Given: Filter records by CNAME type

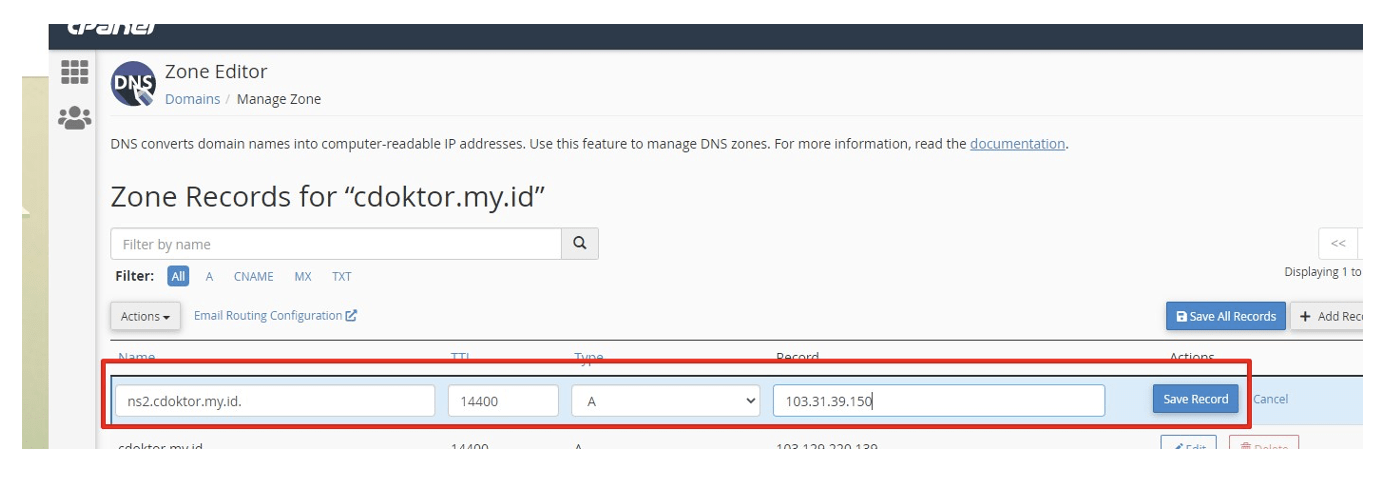Looking at the screenshot, I should point(254,277).
